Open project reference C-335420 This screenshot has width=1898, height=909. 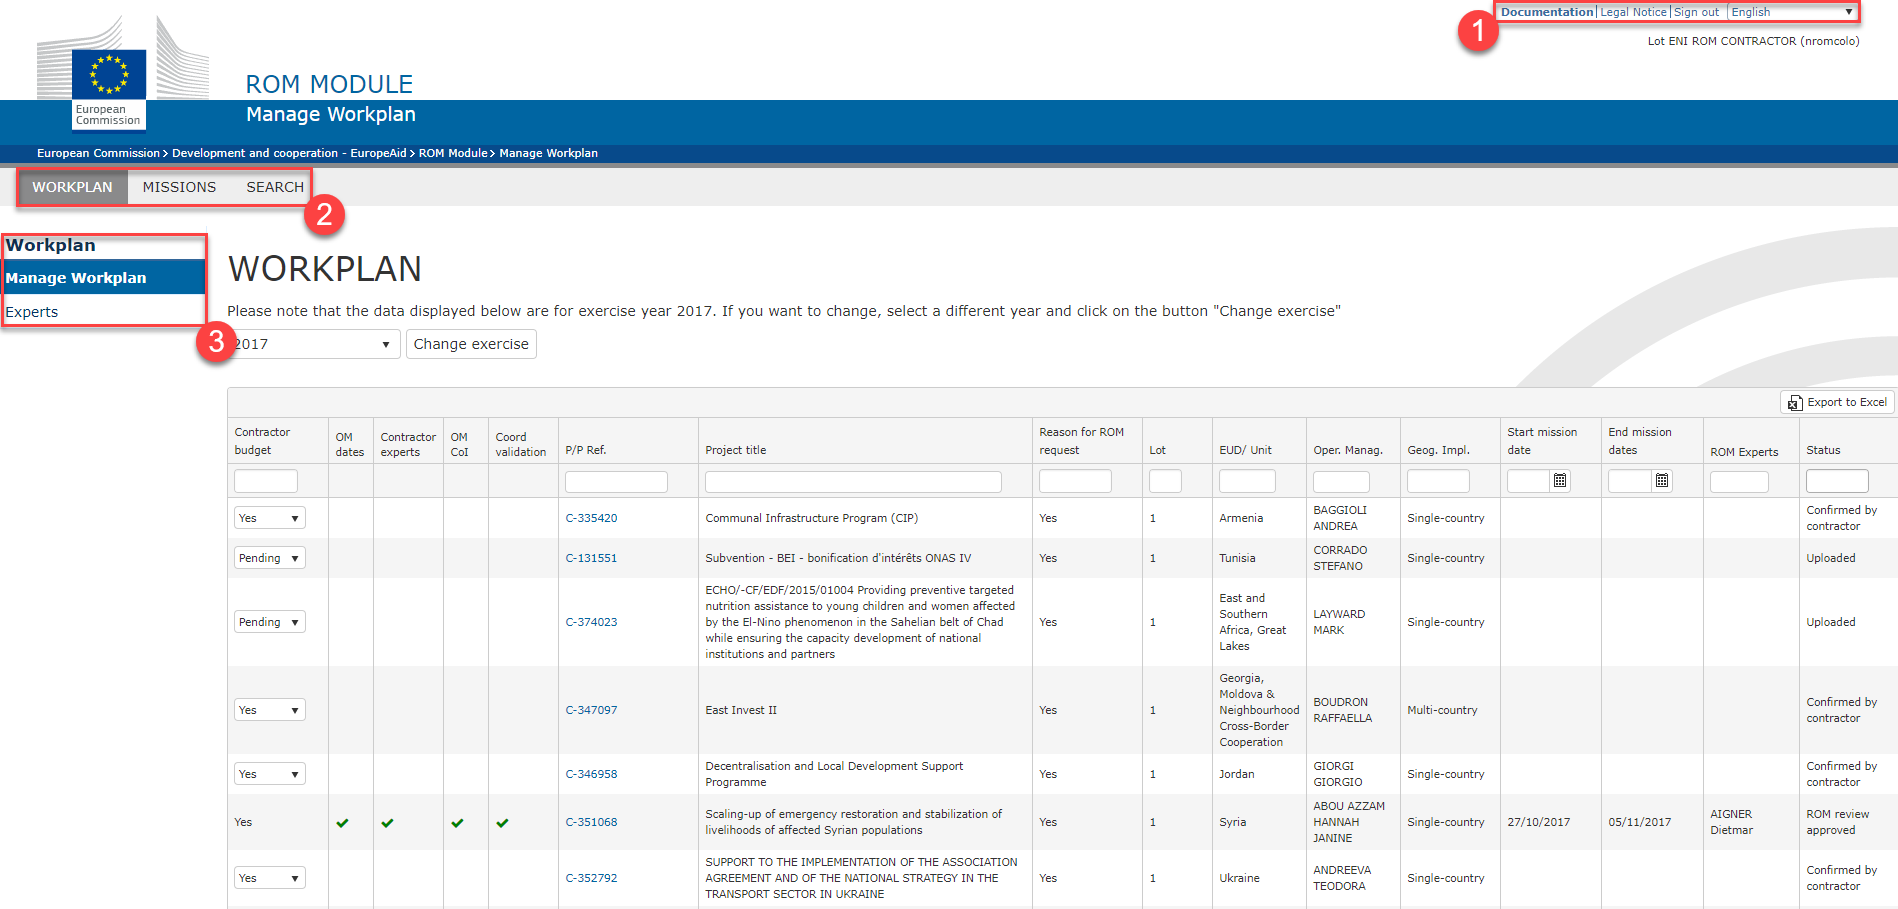coord(591,518)
